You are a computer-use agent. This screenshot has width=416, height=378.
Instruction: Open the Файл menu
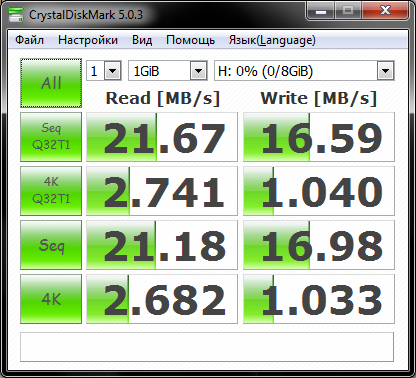(x=29, y=40)
